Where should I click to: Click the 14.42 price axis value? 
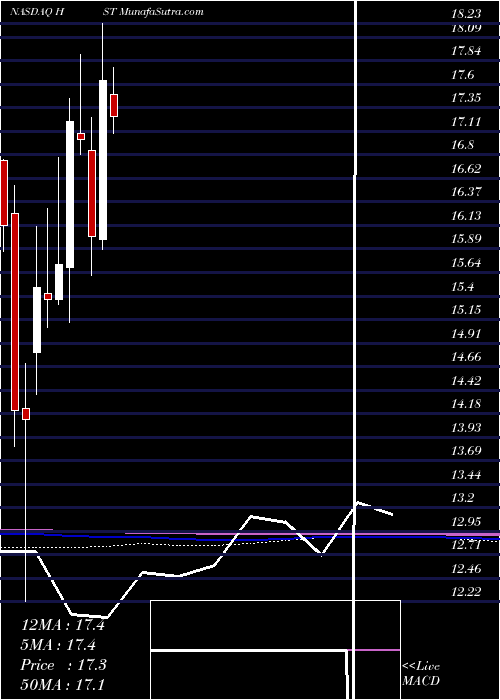(x=466, y=380)
